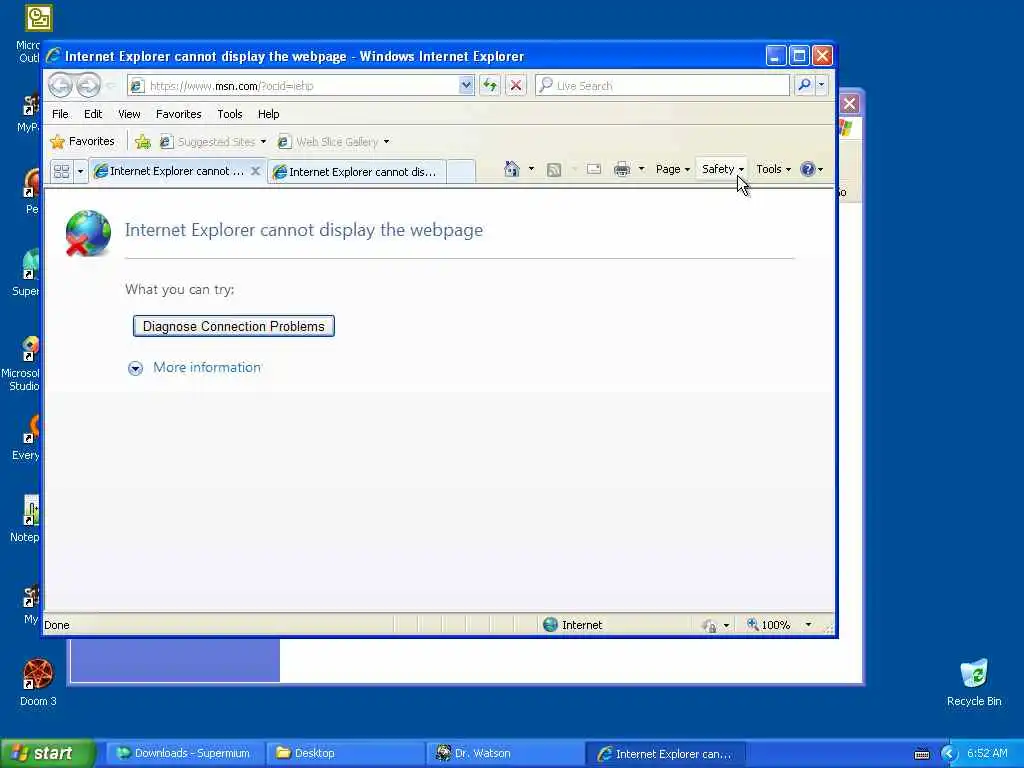
Task: Expand the More information section
Action: (x=195, y=368)
